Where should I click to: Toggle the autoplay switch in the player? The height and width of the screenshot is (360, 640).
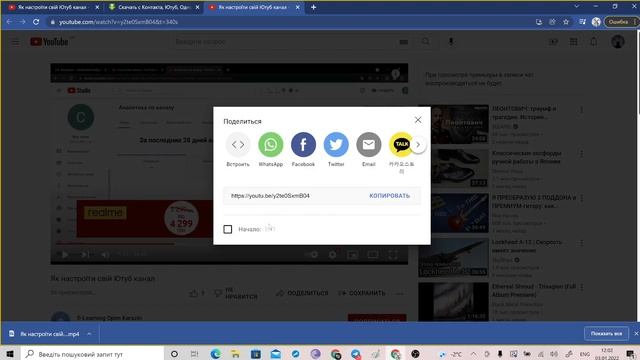[x=312, y=255]
